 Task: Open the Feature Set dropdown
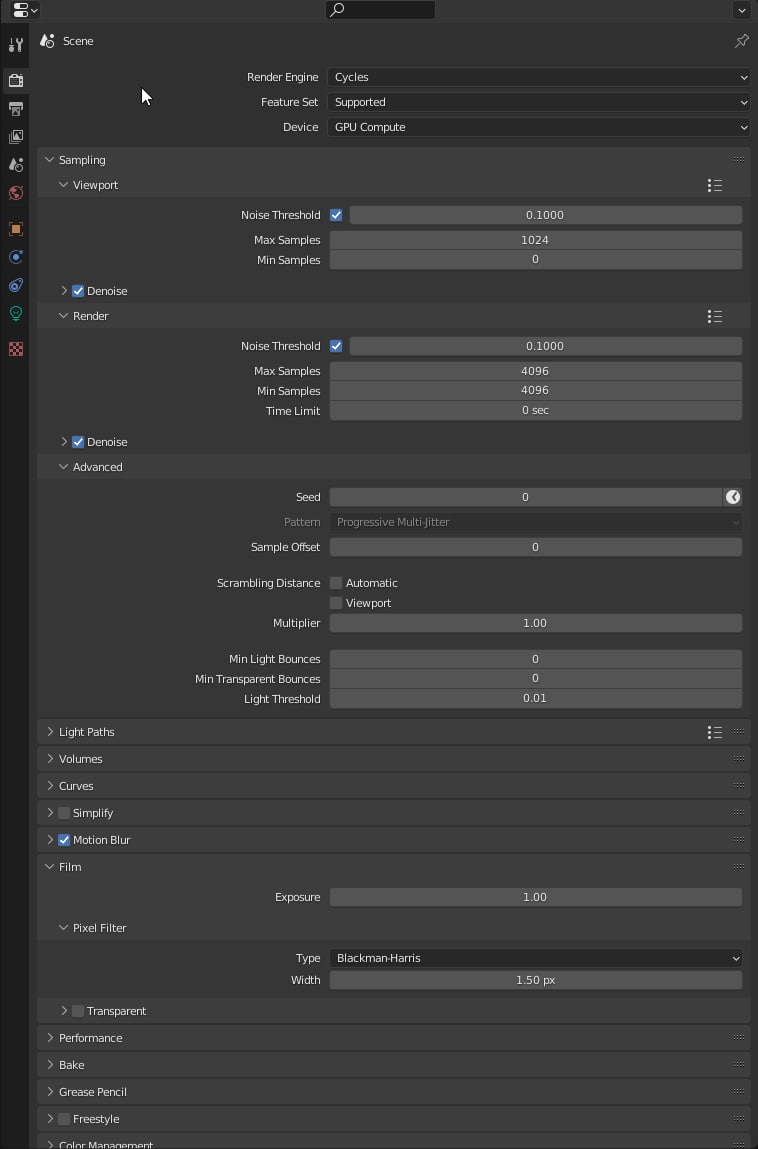pos(539,102)
